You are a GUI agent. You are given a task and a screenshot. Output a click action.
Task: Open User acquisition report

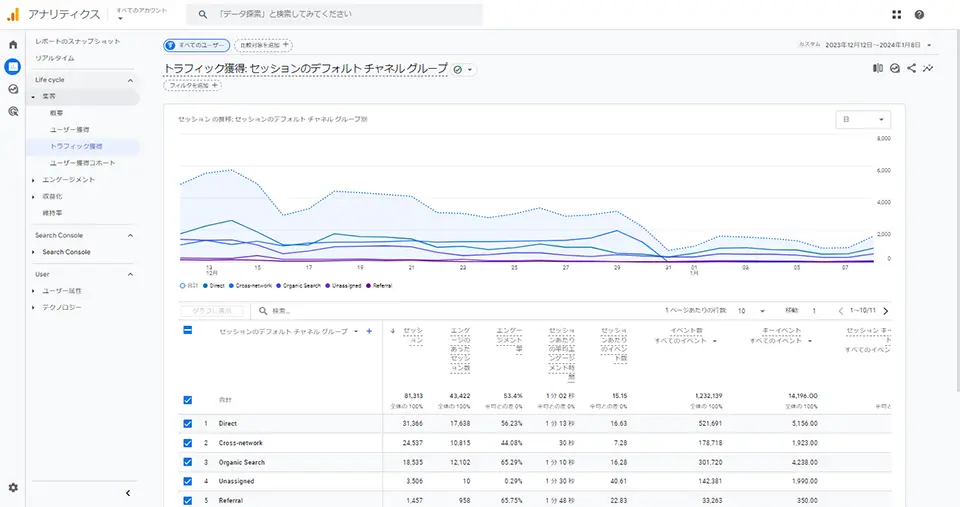pyautogui.click(x=70, y=130)
